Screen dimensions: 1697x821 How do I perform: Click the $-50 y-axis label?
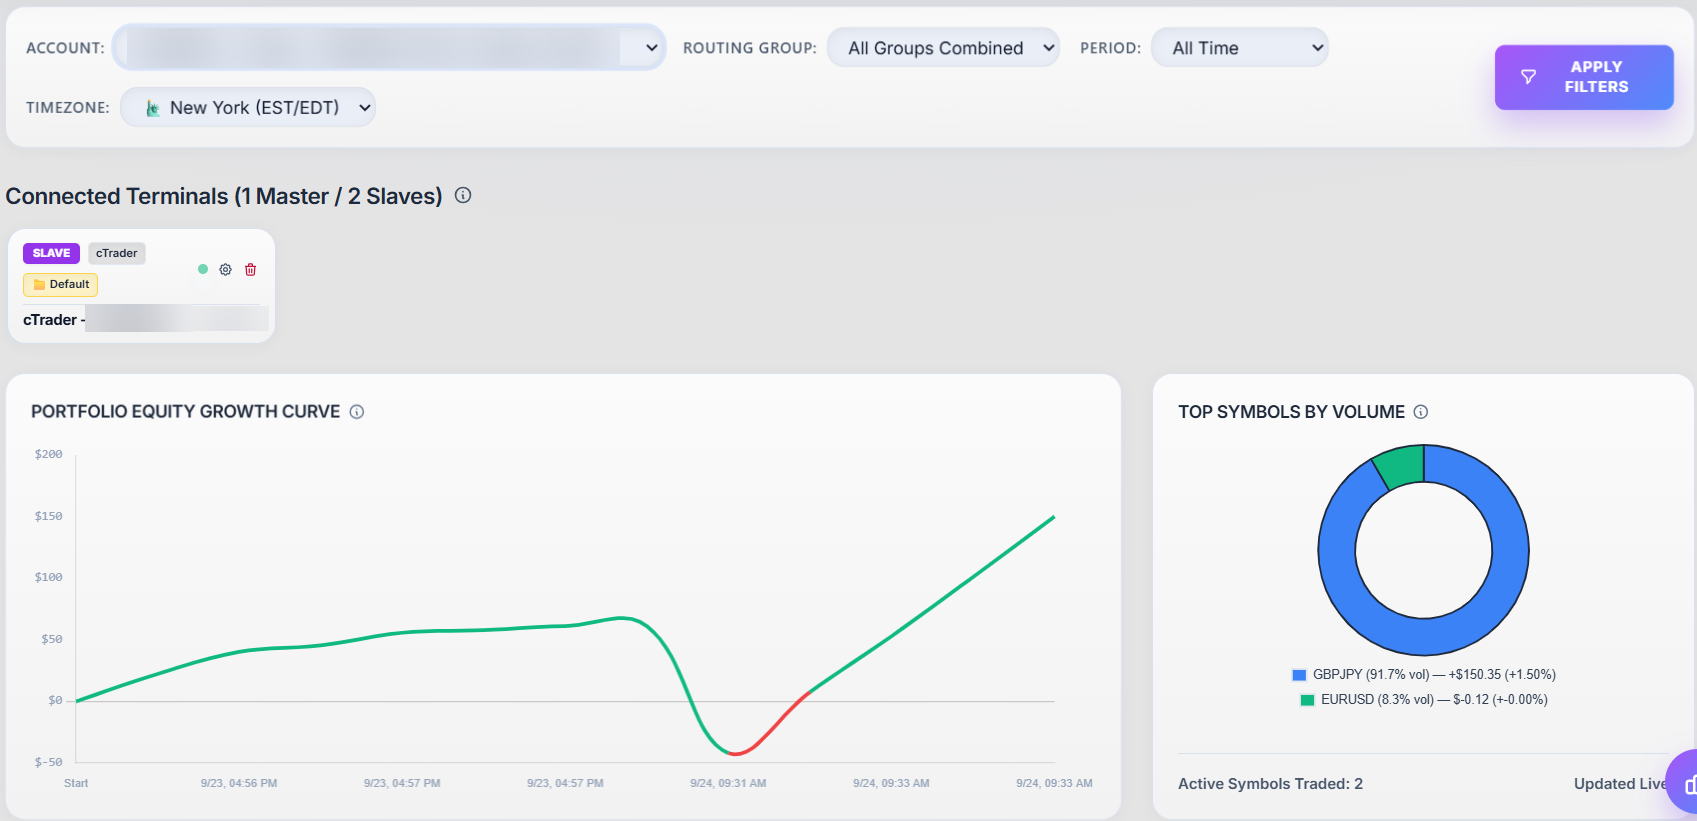(x=48, y=762)
